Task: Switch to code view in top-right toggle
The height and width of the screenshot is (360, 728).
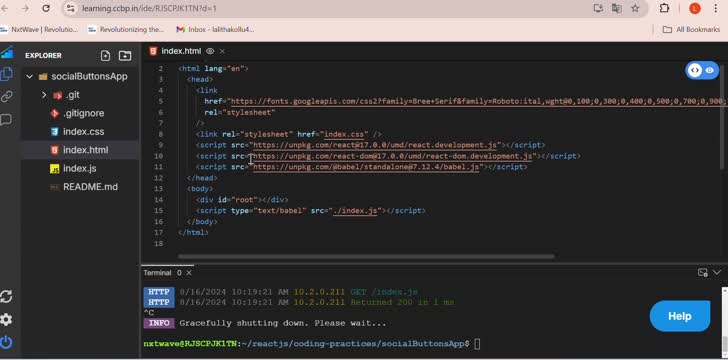Action: coord(695,70)
